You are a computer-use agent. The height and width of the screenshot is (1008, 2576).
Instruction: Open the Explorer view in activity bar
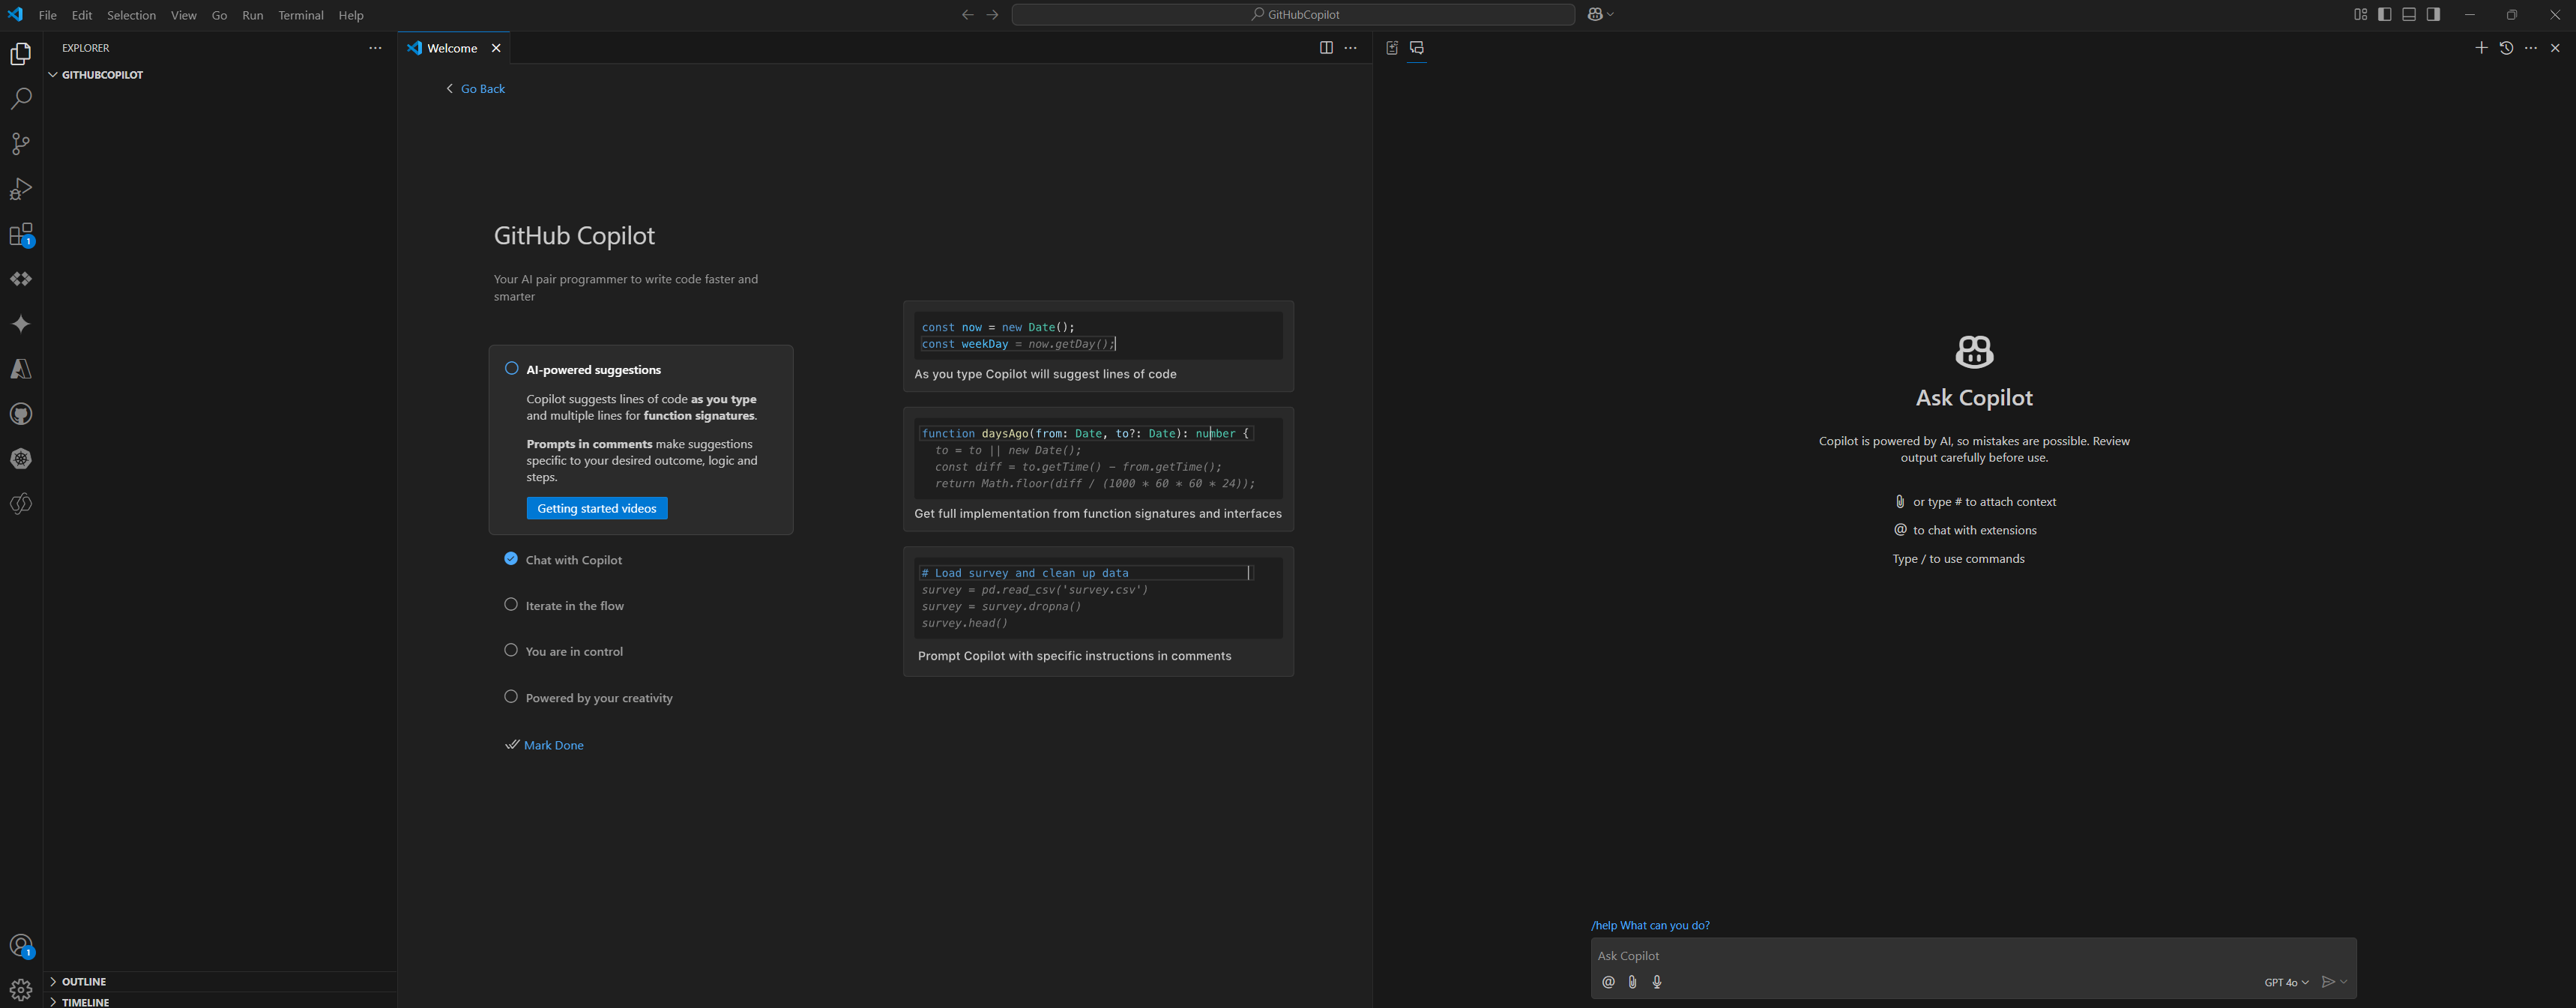(x=21, y=54)
